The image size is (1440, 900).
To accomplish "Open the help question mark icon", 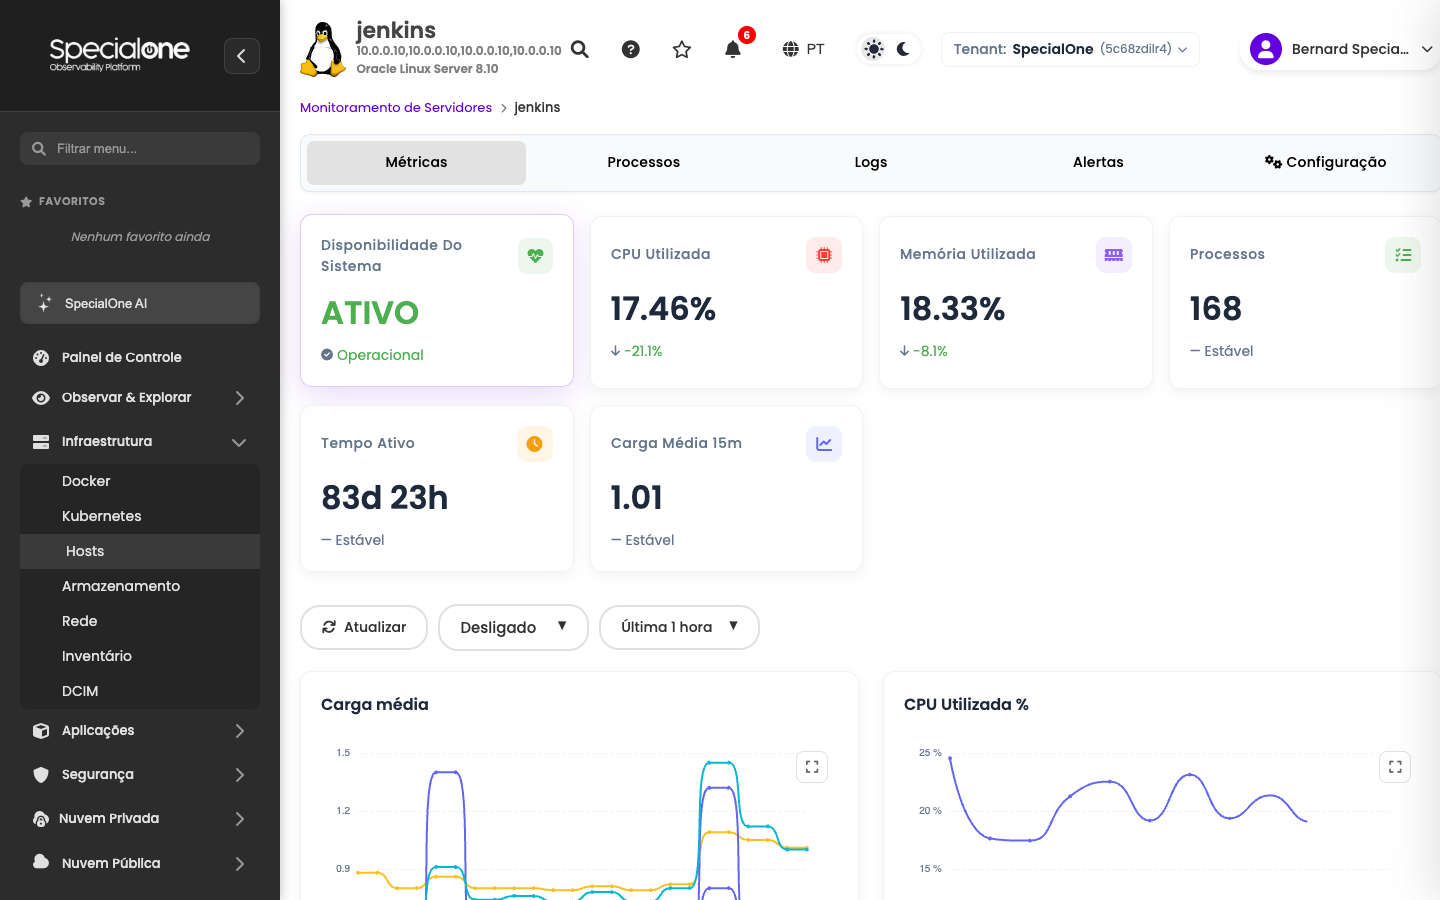I will tap(631, 49).
